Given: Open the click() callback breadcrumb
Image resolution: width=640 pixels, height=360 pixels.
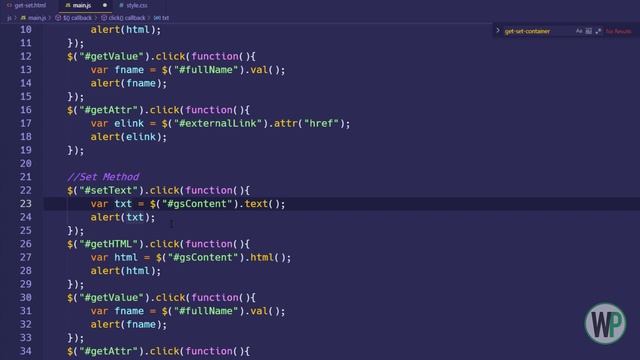Looking at the screenshot, I should tap(123, 18).
